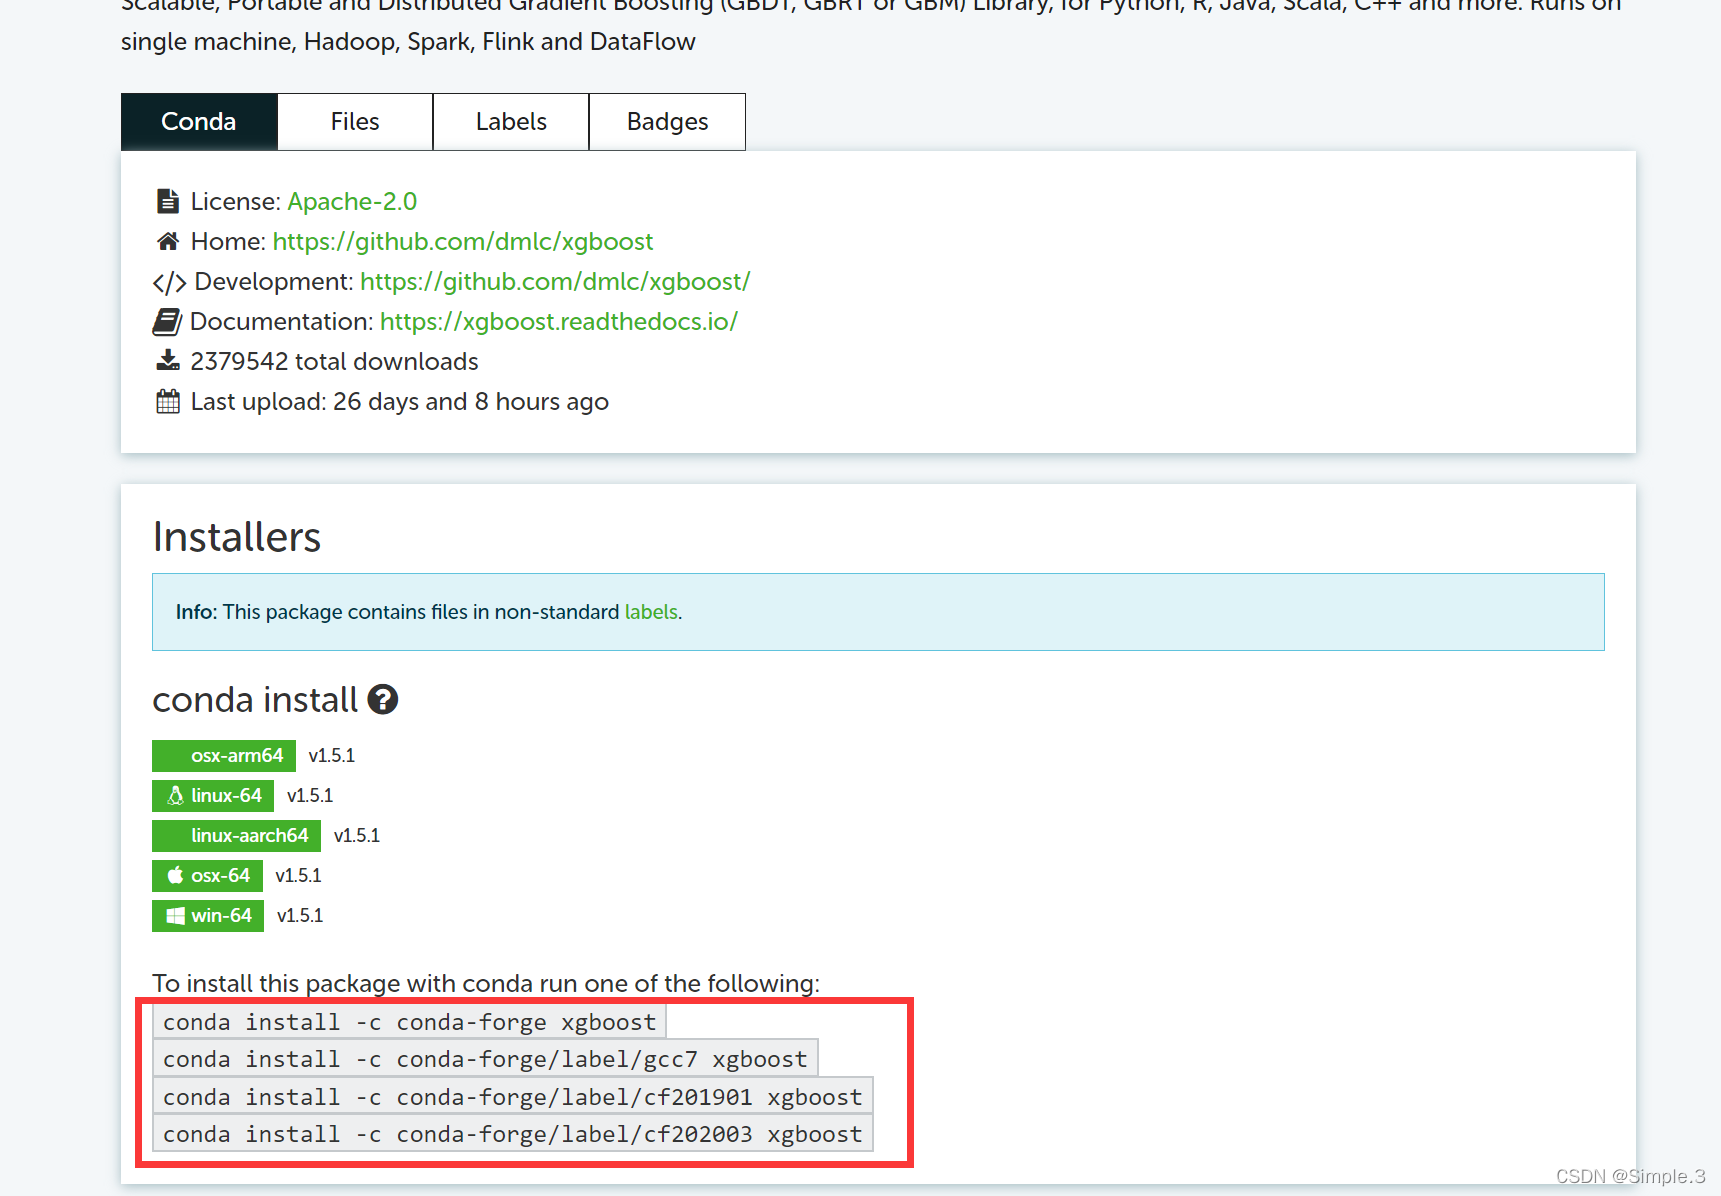The image size is (1721, 1196).
Task: Switch to the Files tab
Action: click(x=355, y=122)
